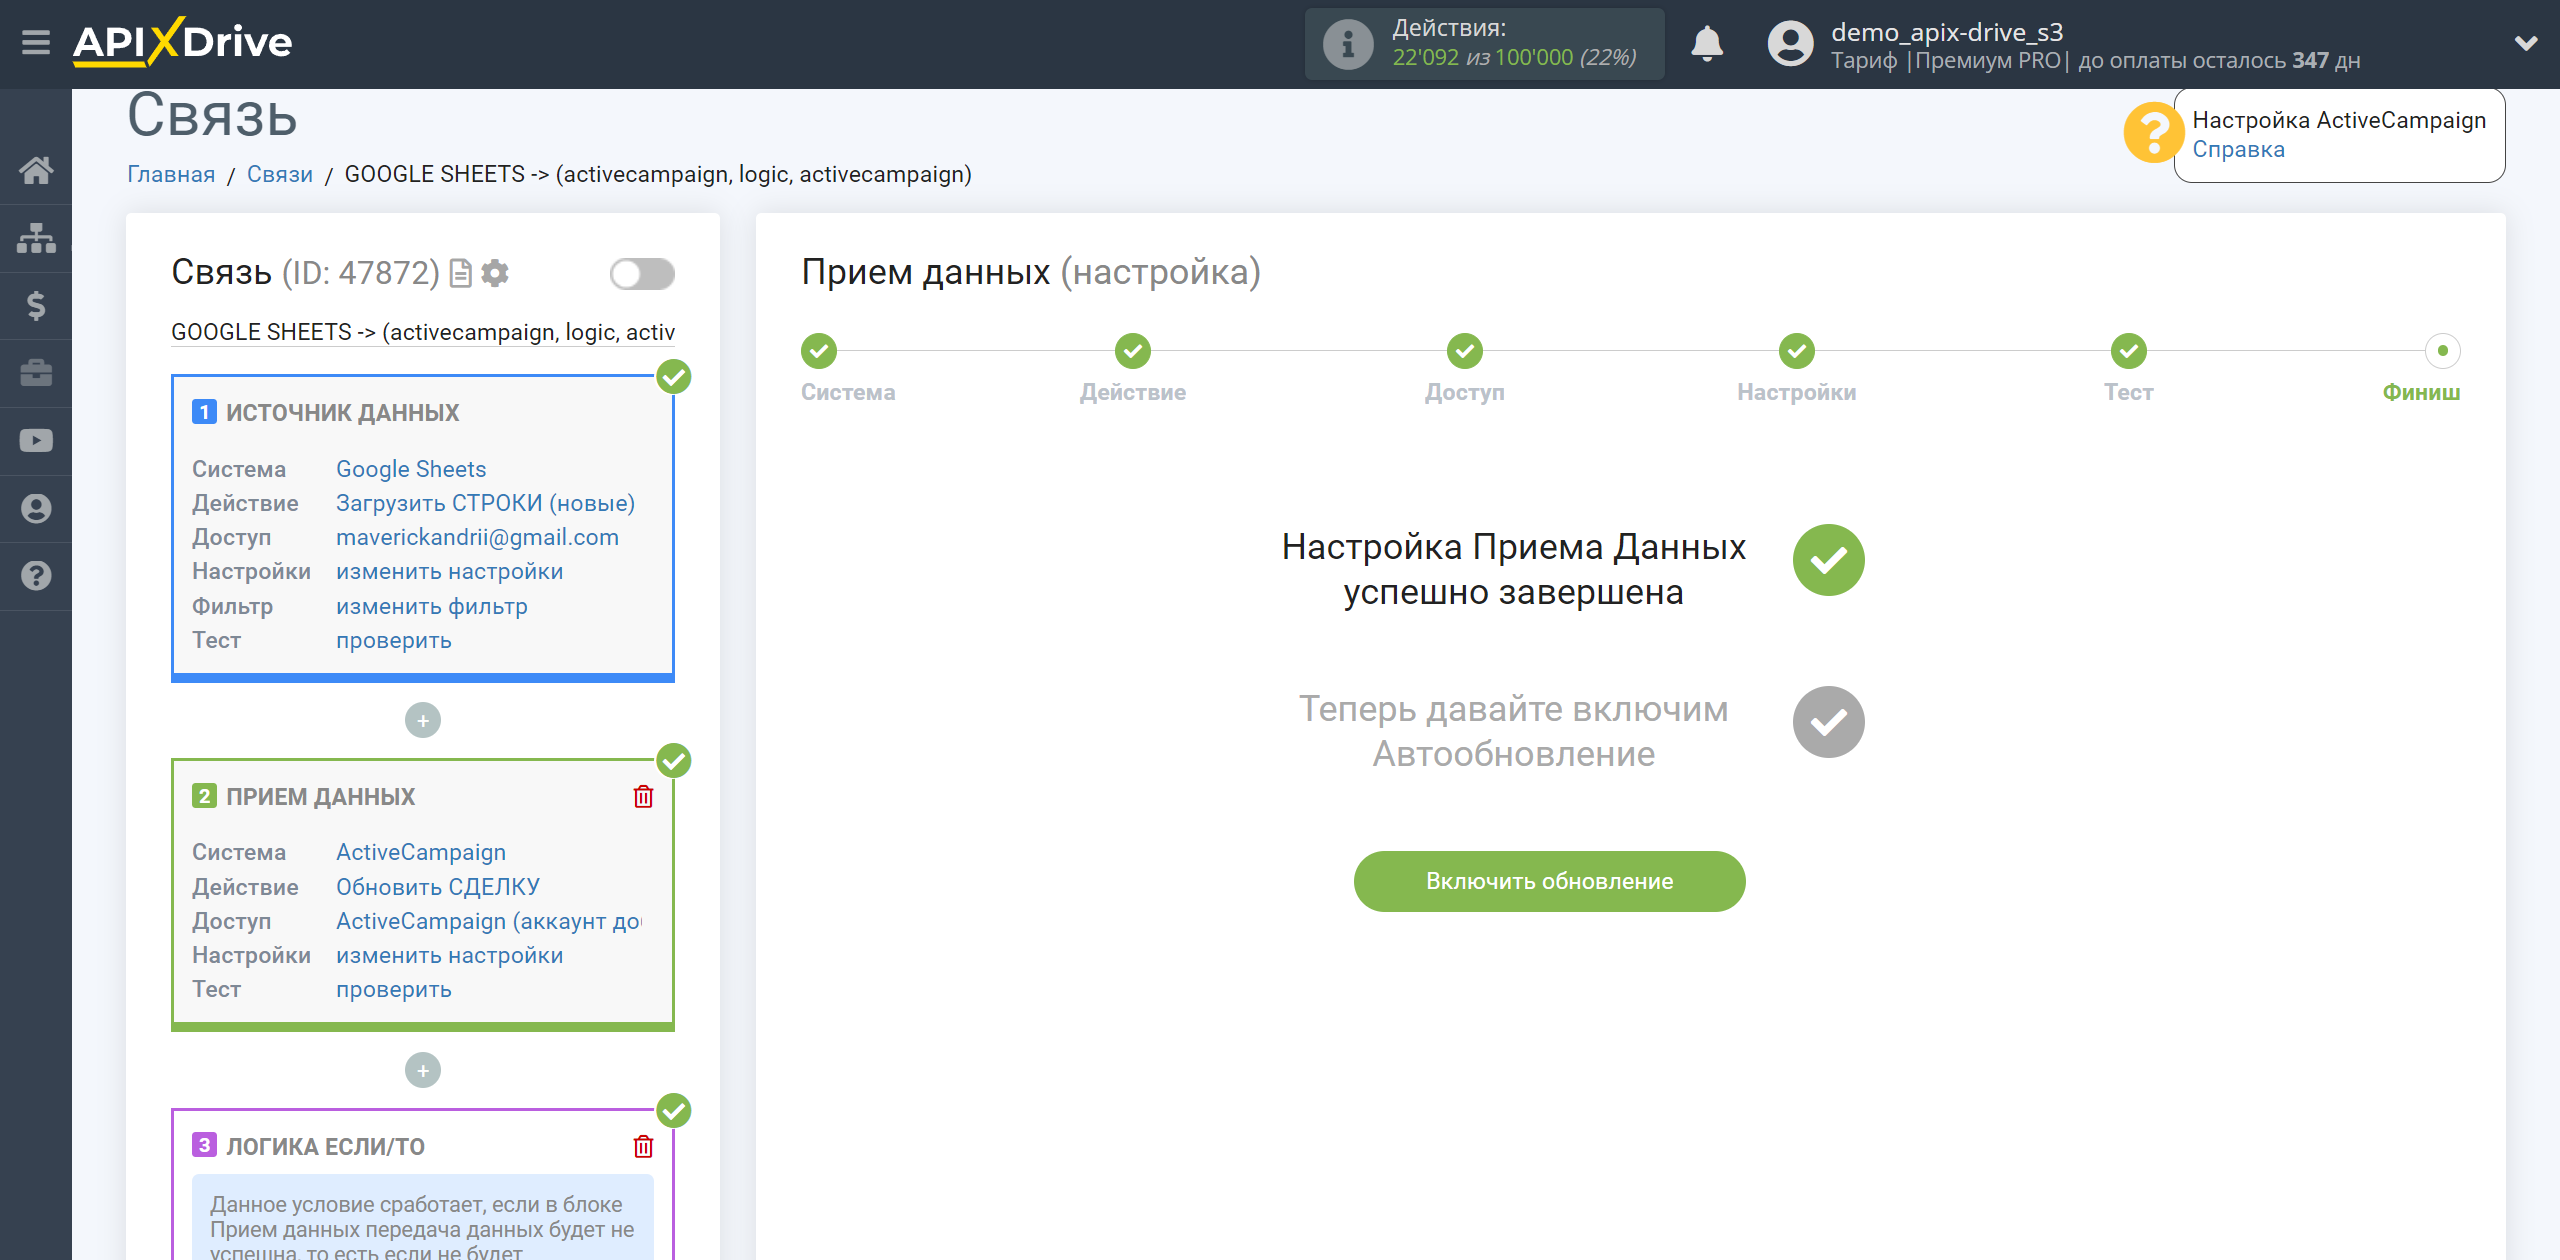Click the user avatar icon
The width and height of the screenshot is (2560, 1260).
tap(1789, 44)
